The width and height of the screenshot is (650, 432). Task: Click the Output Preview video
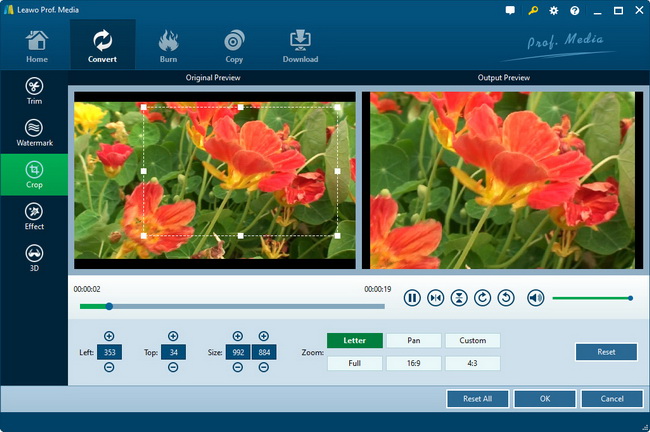coord(502,180)
